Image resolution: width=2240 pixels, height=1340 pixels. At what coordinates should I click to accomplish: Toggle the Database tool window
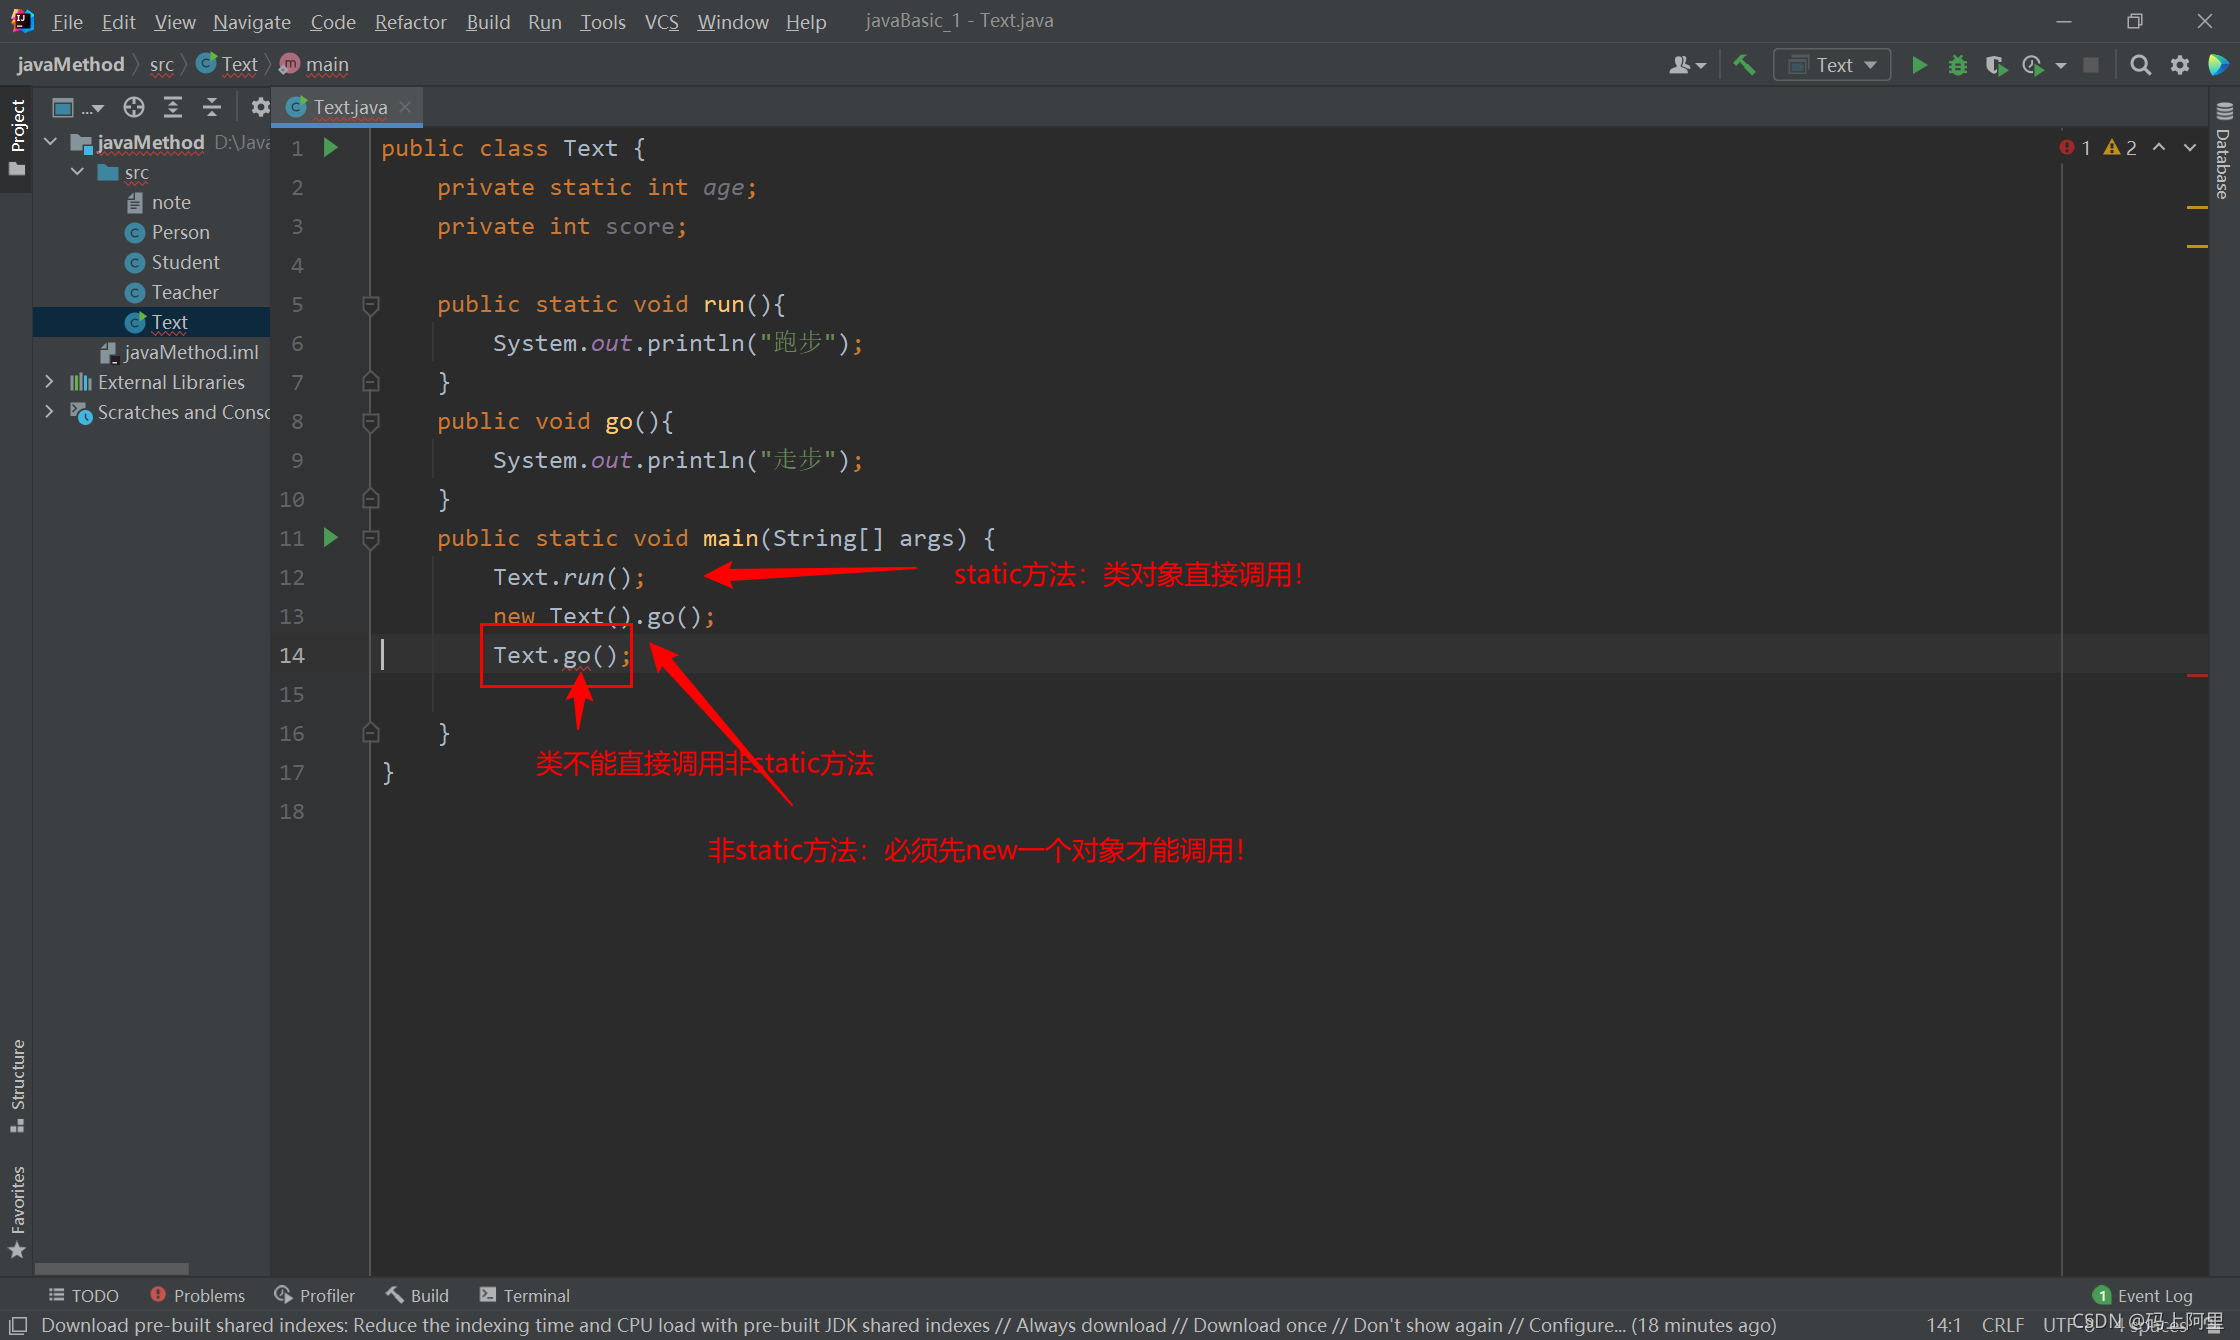2224,152
